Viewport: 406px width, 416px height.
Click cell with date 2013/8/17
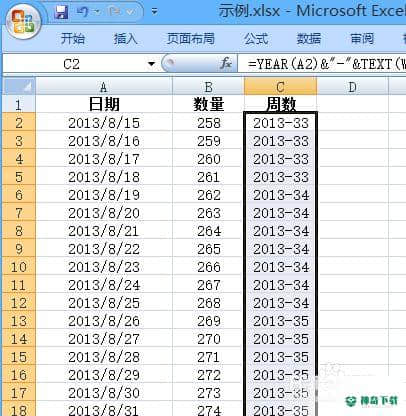[x=104, y=159]
